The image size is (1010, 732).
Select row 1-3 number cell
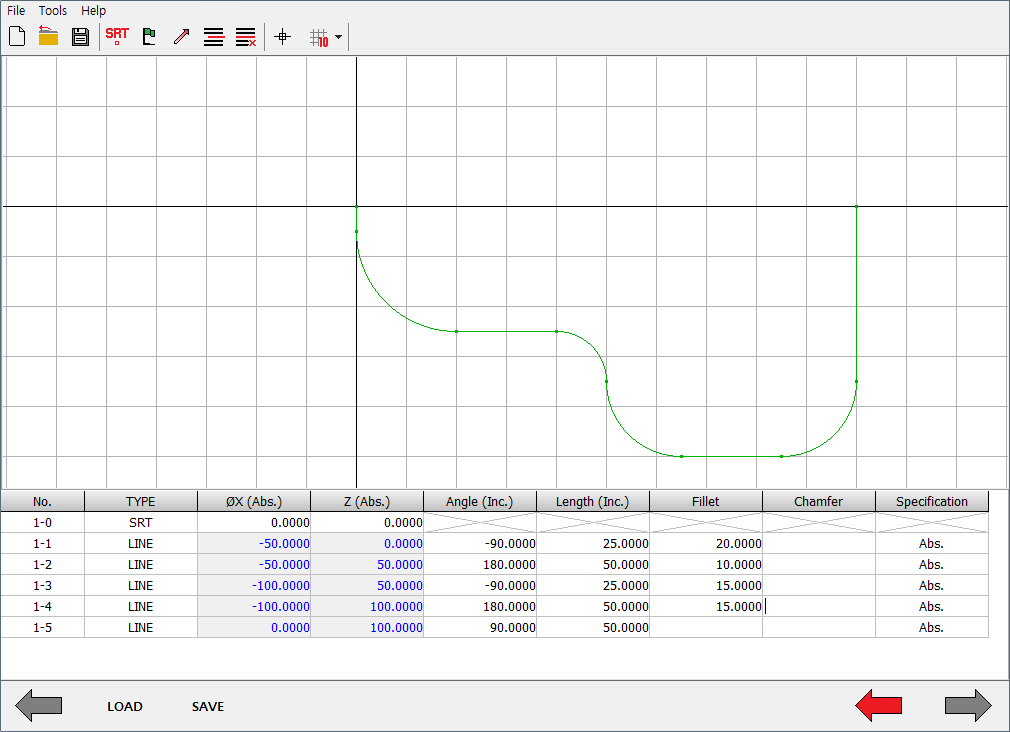tap(43, 586)
